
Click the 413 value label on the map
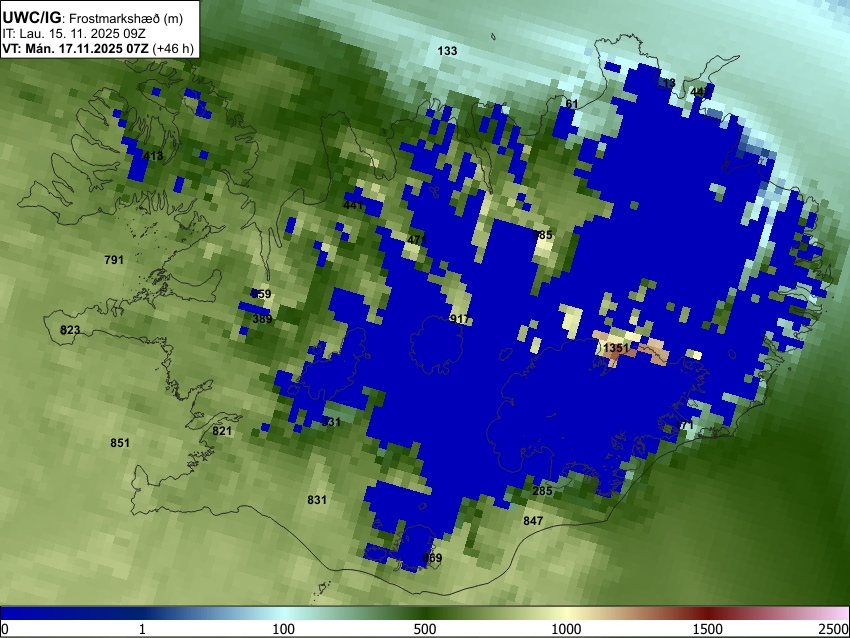[x=153, y=156]
